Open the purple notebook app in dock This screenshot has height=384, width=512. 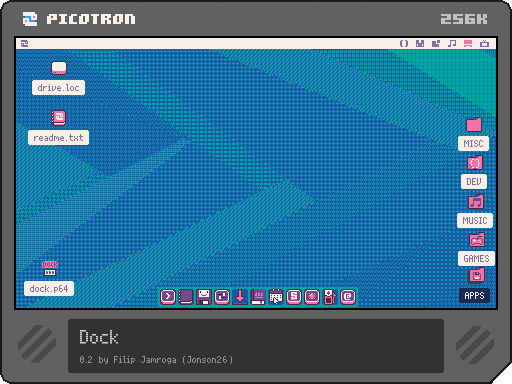[x=186, y=297]
